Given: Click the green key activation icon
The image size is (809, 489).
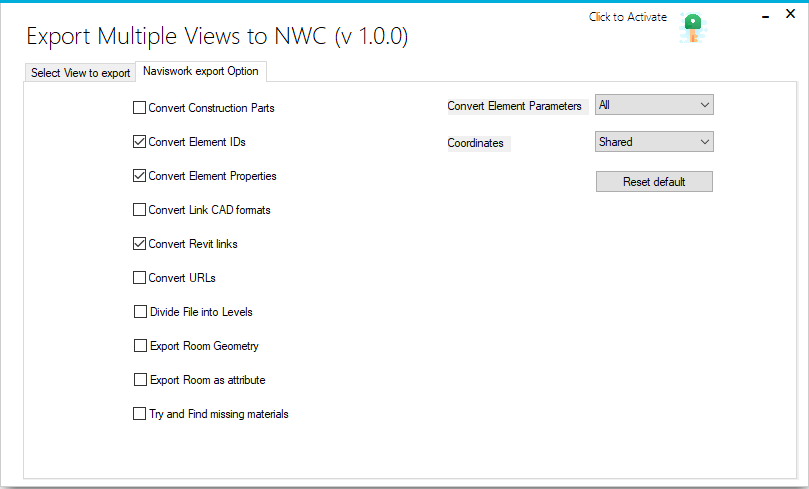Looking at the screenshot, I should [x=691, y=26].
